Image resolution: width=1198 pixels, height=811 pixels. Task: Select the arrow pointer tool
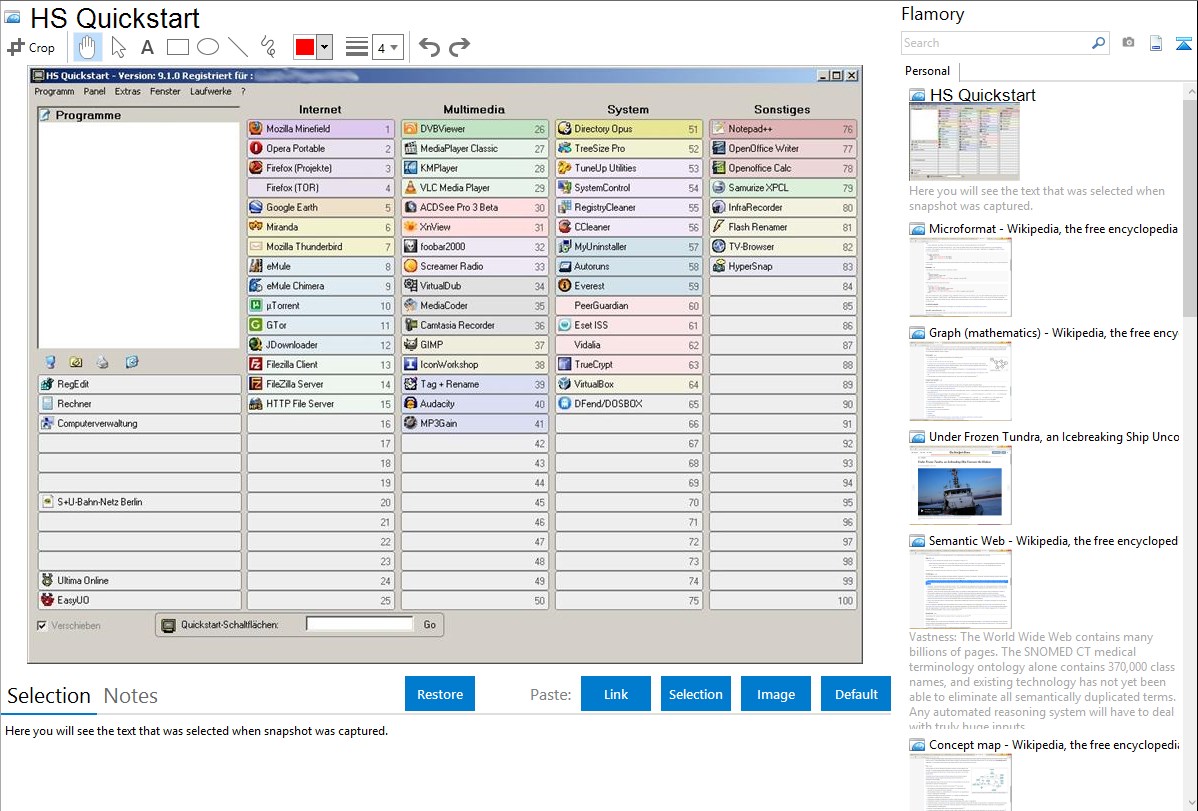click(x=118, y=47)
